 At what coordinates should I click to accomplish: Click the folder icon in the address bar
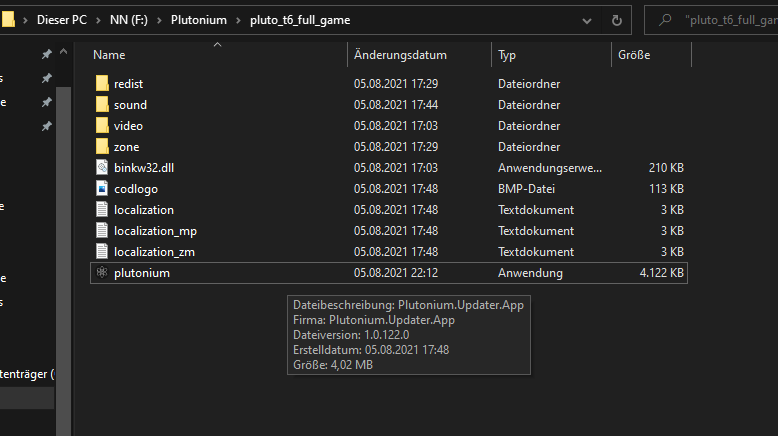click(x=8, y=20)
